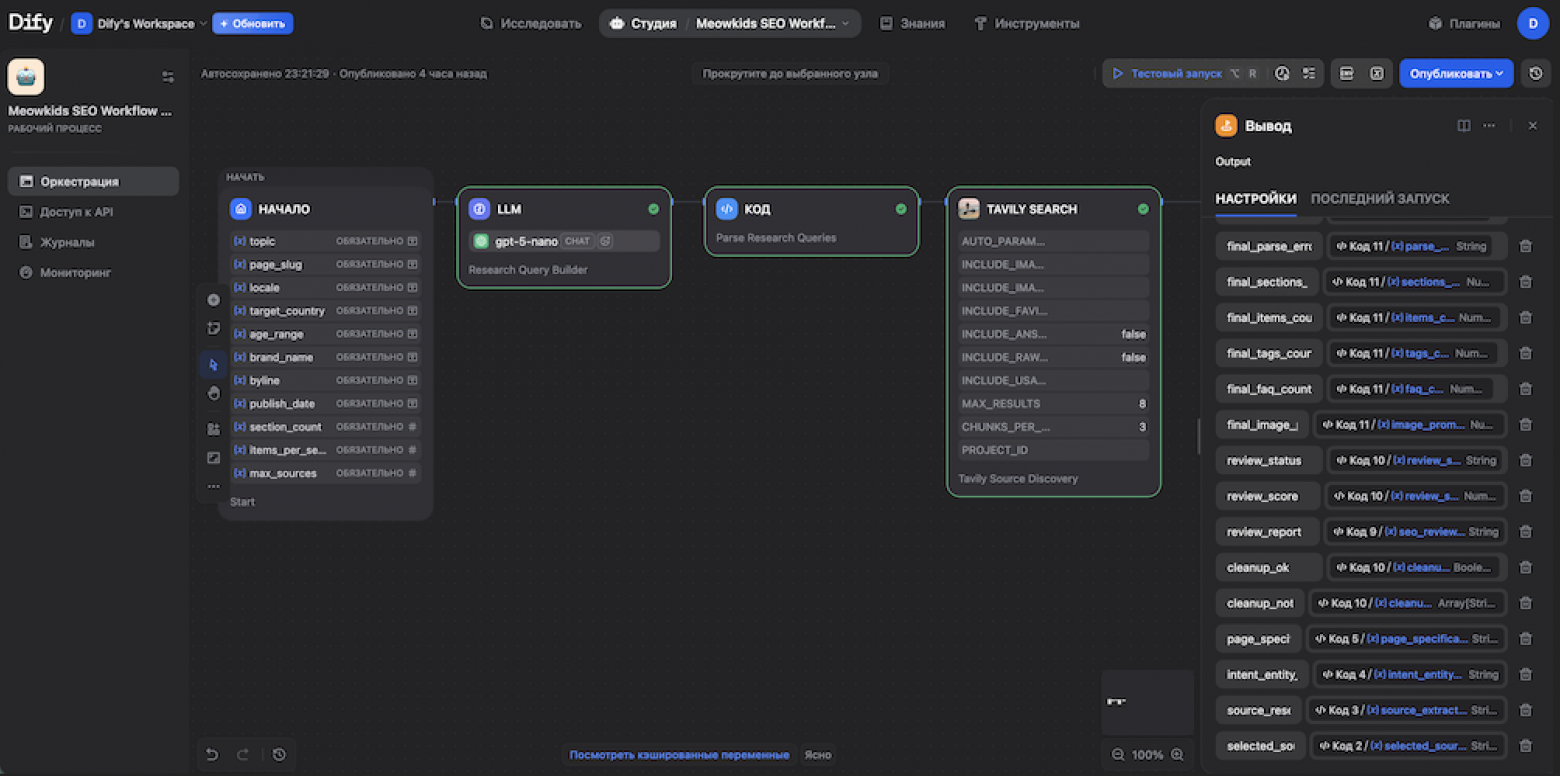Delete the review_status output variable
Image resolution: width=1560 pixels, height=776 pixels.
1526,460
